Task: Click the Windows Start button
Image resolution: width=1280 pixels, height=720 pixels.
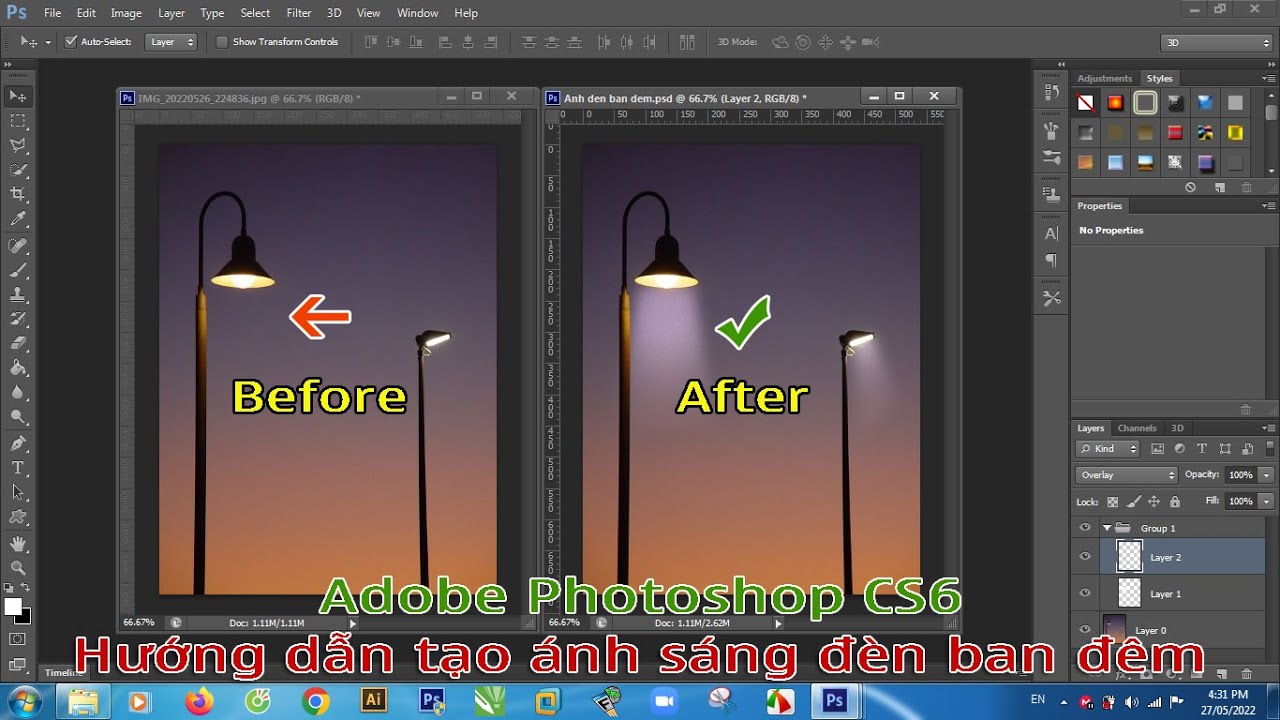Action: (25, 701)
